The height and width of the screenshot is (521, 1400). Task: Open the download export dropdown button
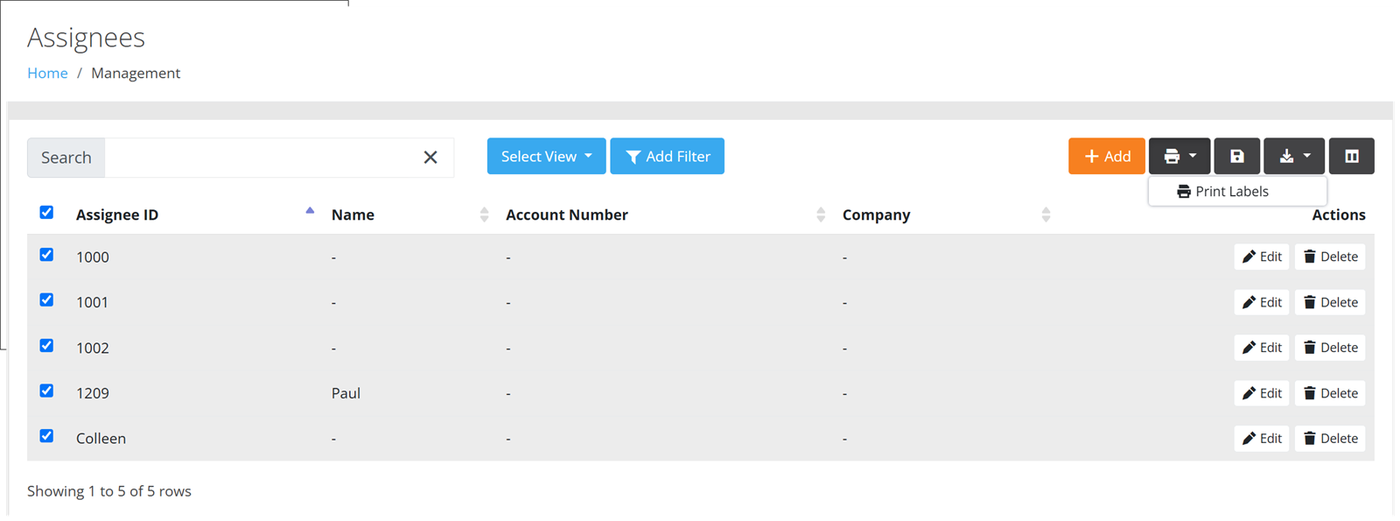click(1294, 156)
